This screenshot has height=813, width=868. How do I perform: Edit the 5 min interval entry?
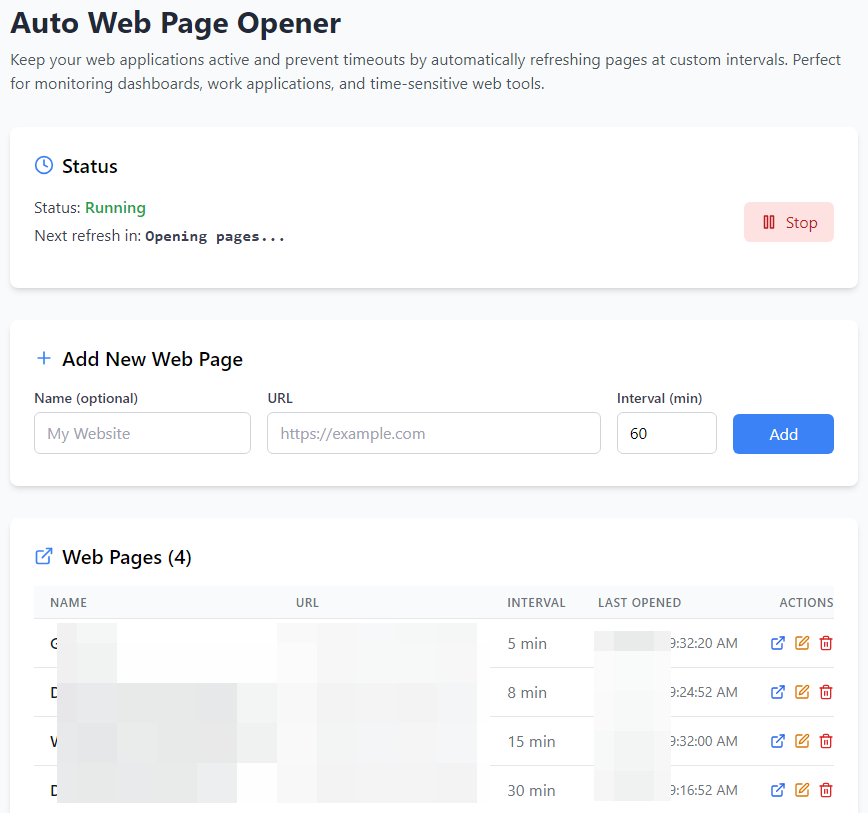802,643
